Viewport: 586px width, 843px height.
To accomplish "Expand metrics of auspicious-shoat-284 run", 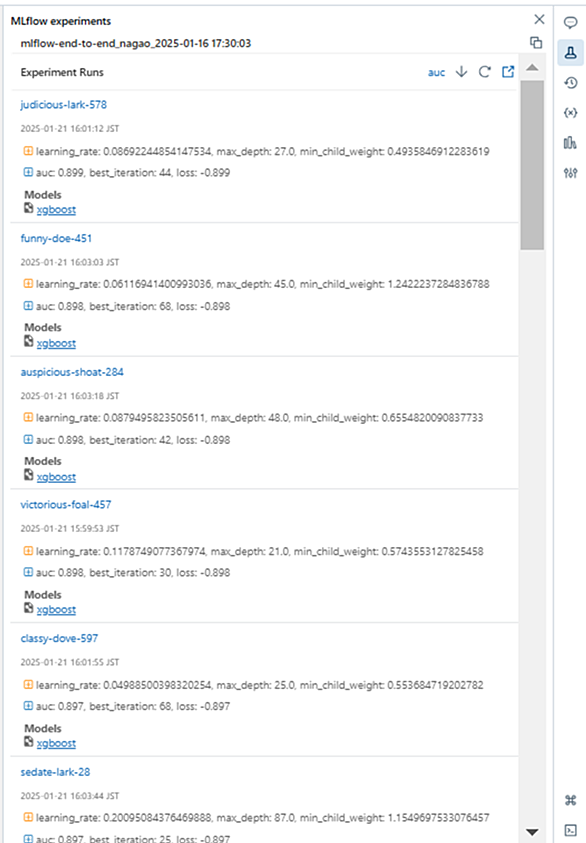I will pos(28,439).
